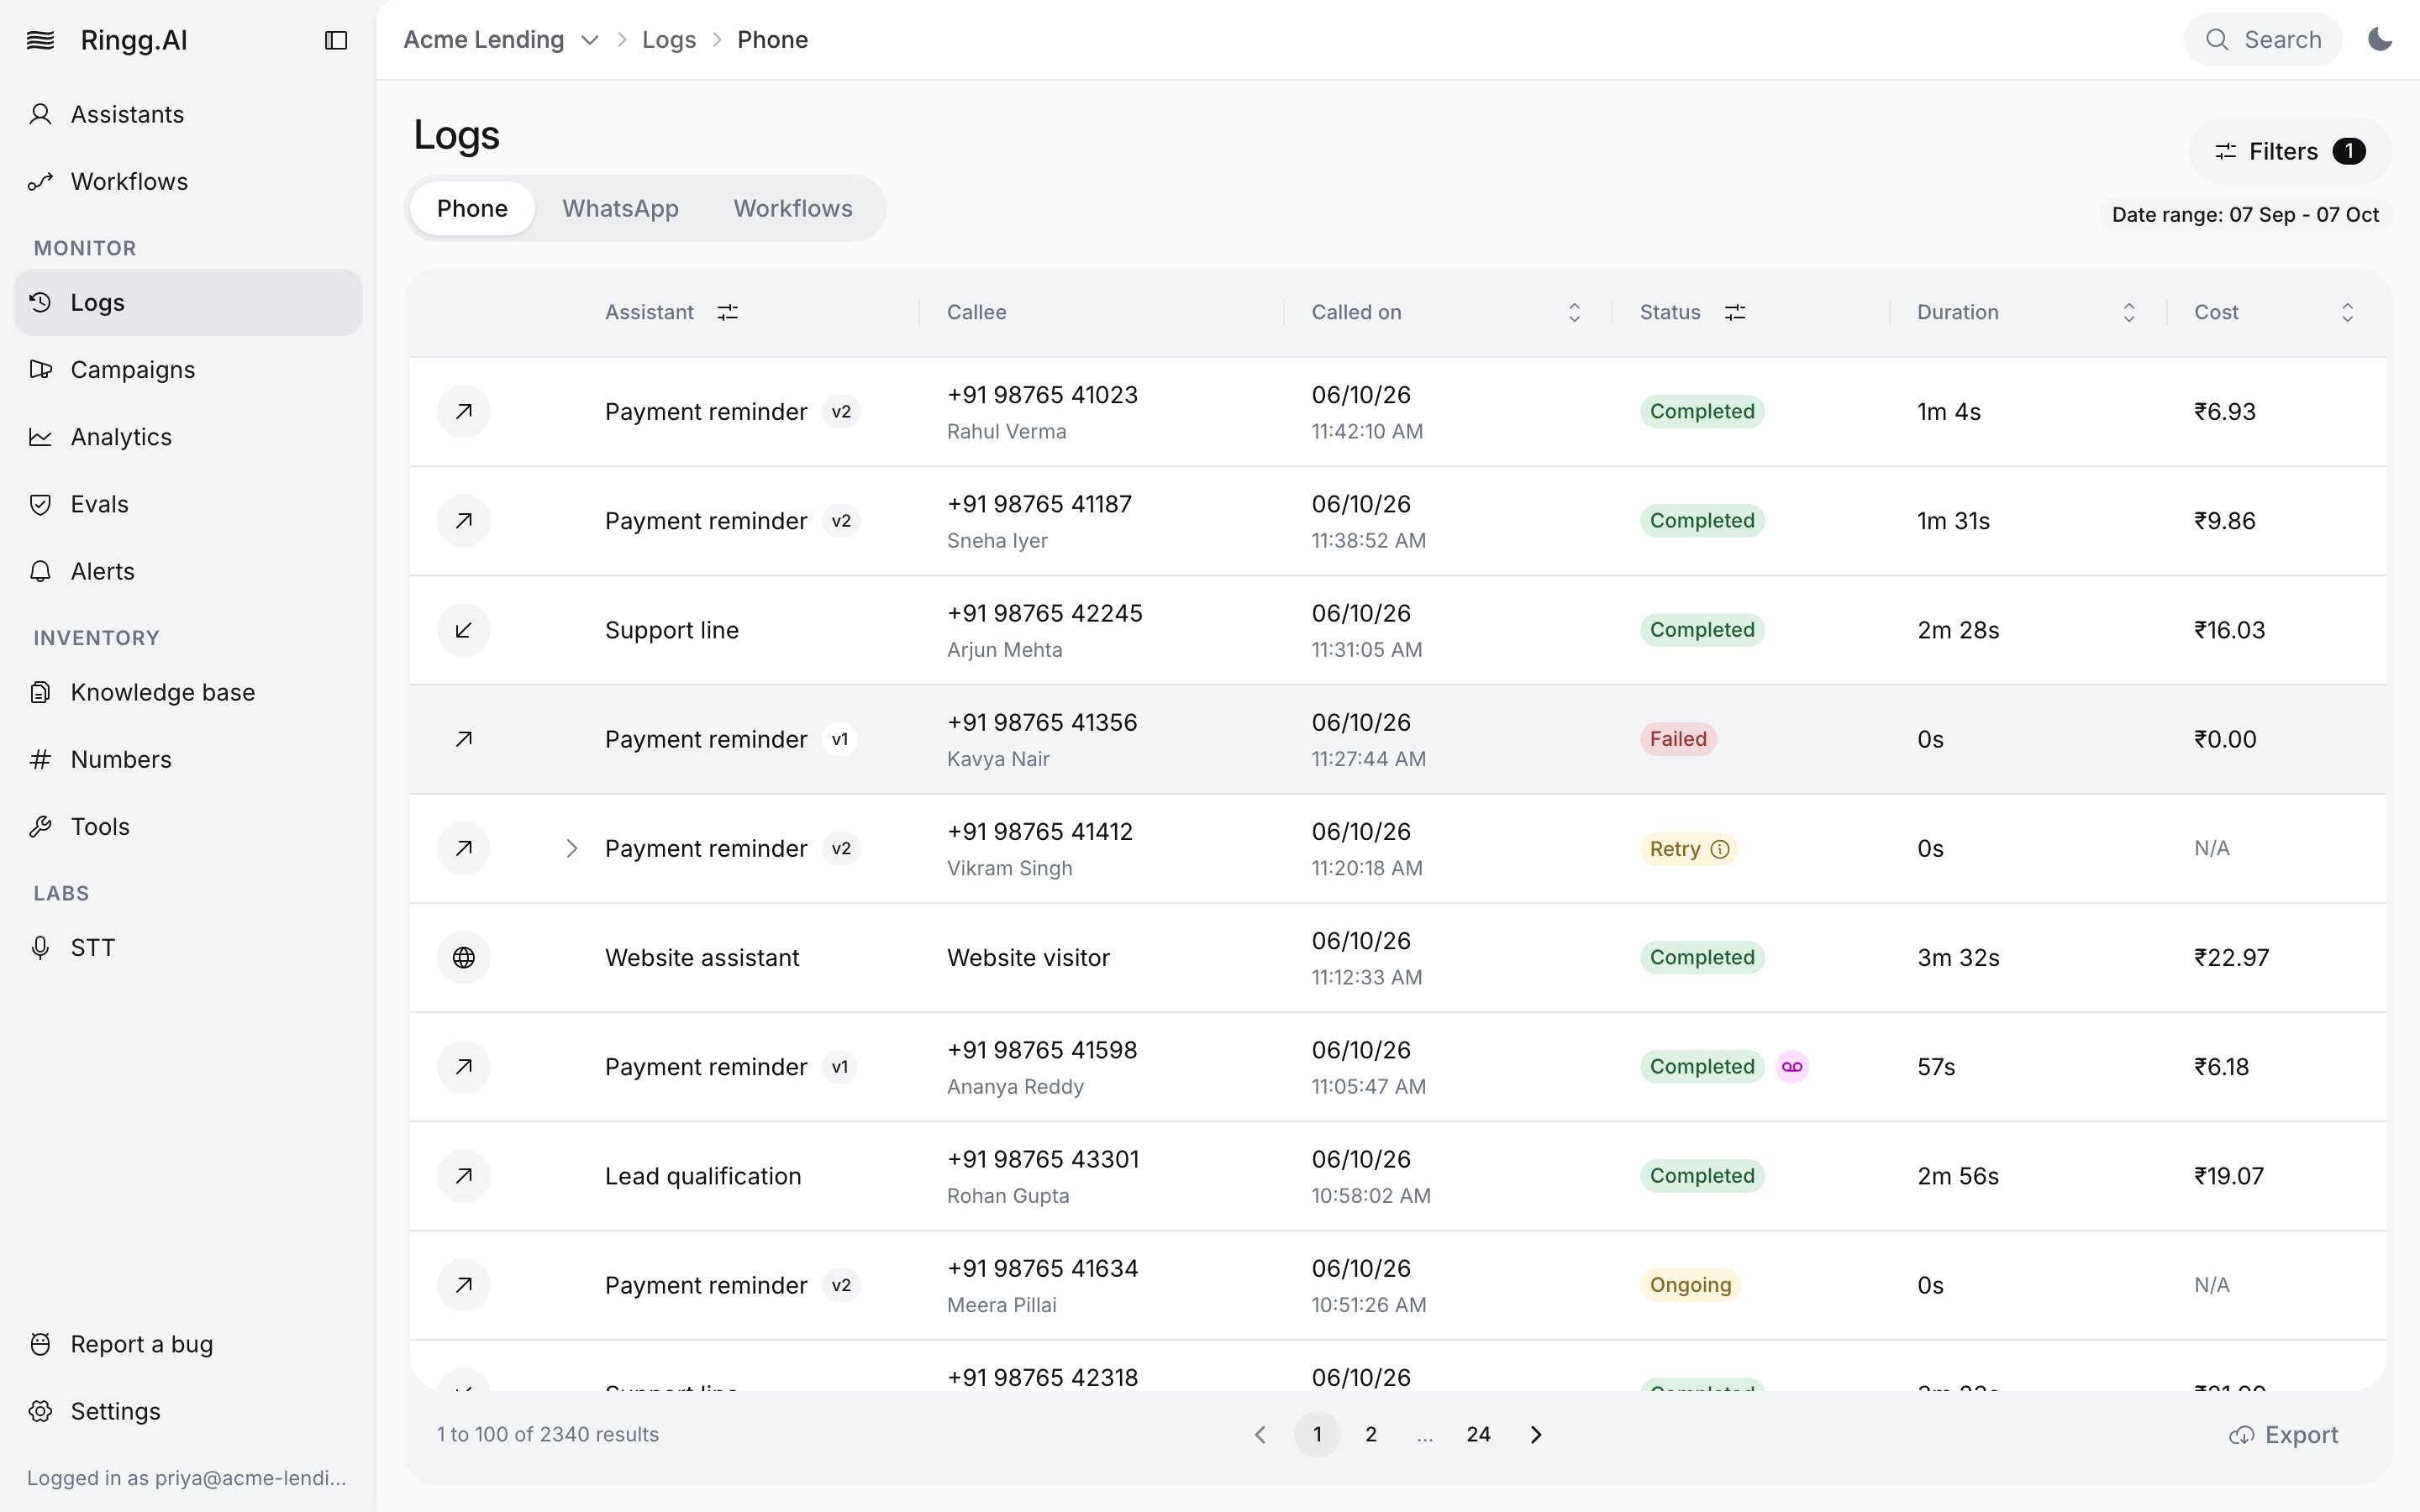Sort by Duration column
This screenshot has height=1512, width=2420.
(x=2129, y=312)
